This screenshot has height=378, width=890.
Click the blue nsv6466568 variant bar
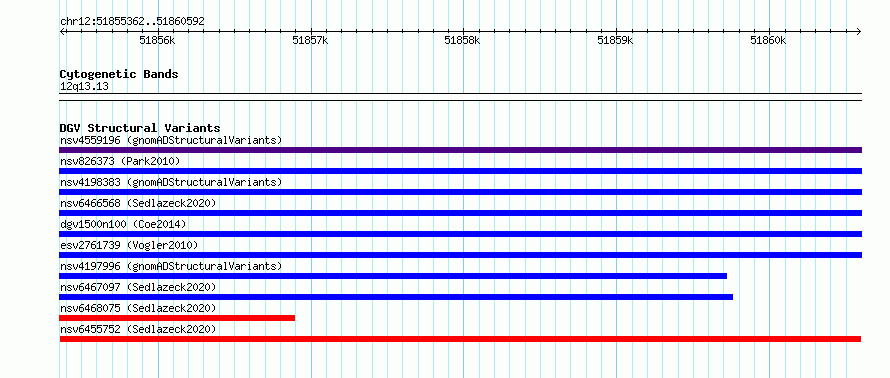click(x=460, y=213)
